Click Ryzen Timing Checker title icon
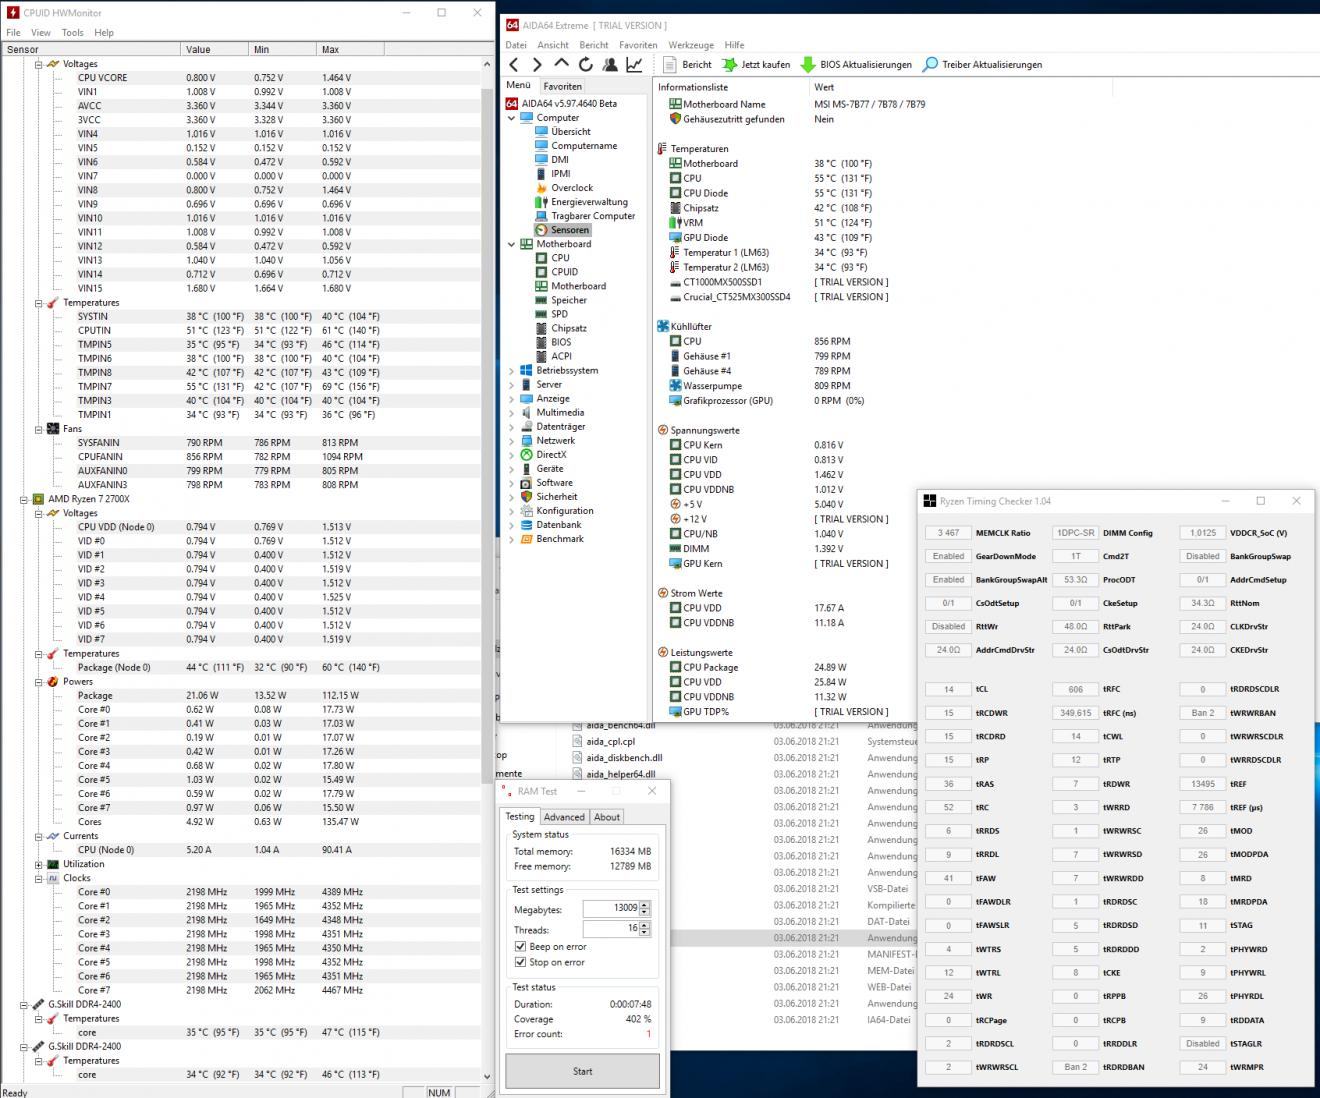The height and width of the screenshot is (1098, 1320). pyautogui.click(x=930, y=501)
